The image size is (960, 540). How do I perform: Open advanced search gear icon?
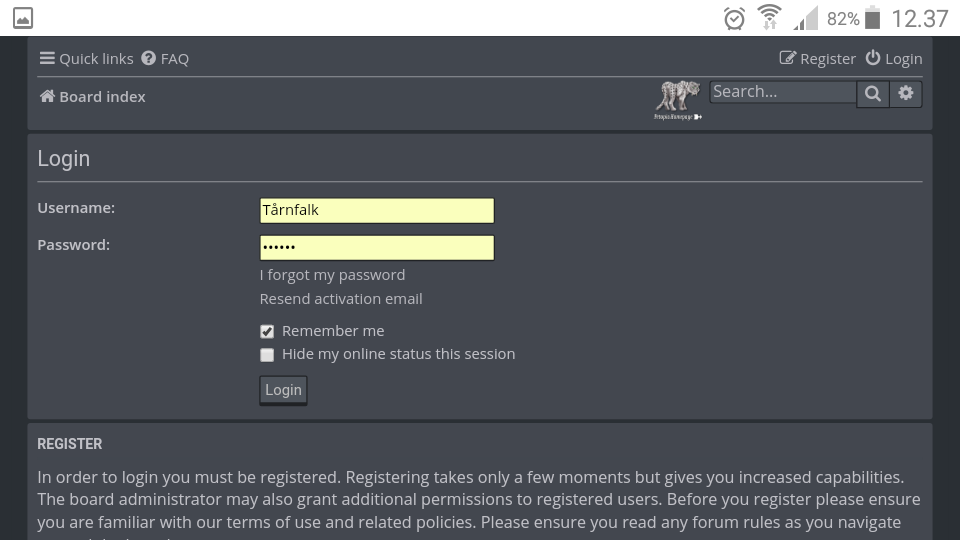click(906, 94)
